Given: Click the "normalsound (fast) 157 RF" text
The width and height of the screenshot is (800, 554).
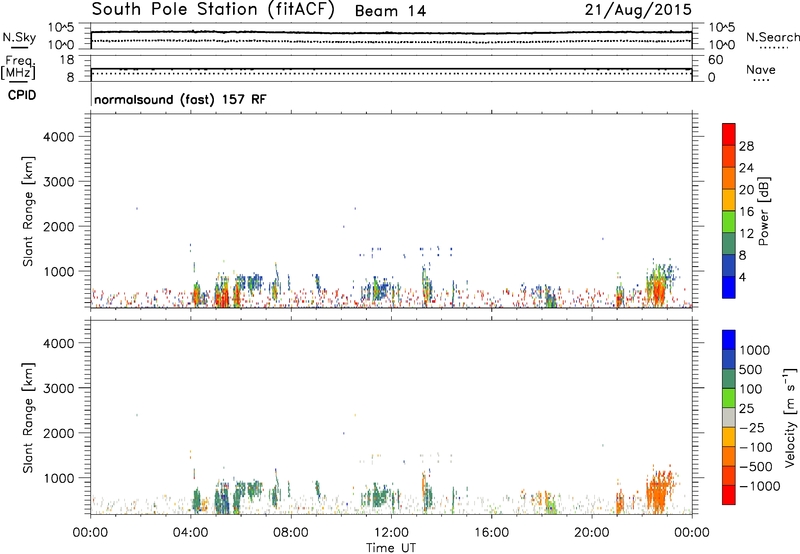Looking at the screenshot, I should 180,99.
